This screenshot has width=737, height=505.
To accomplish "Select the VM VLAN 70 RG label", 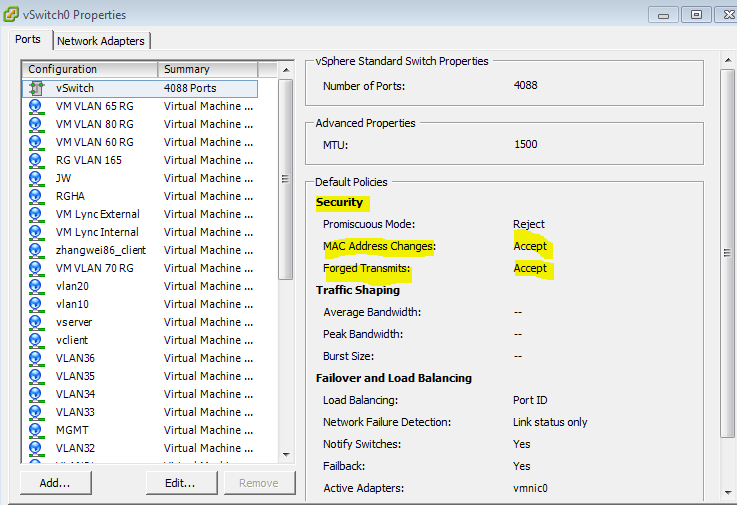I will [94, 268].
